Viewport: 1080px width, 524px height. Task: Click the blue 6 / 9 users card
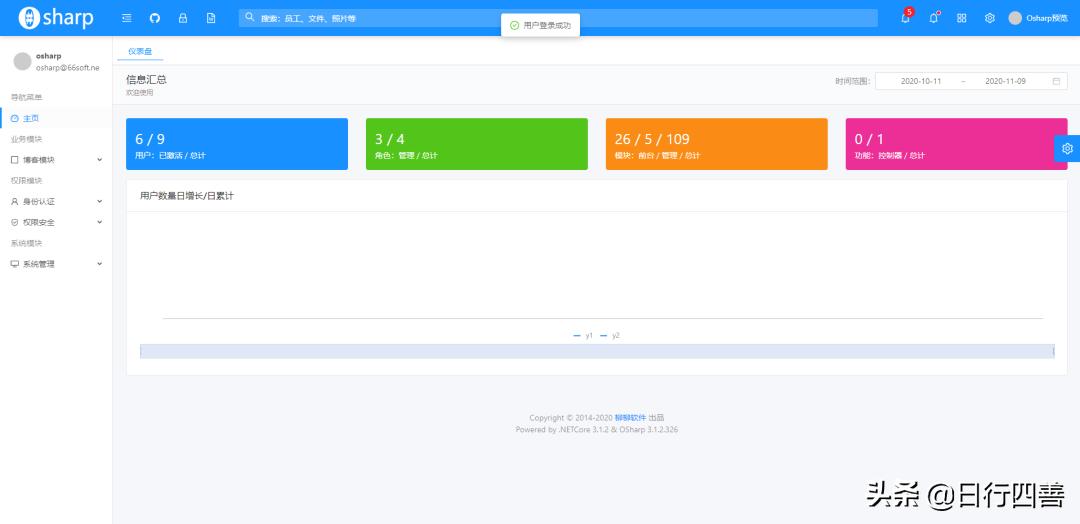[237, 144]
